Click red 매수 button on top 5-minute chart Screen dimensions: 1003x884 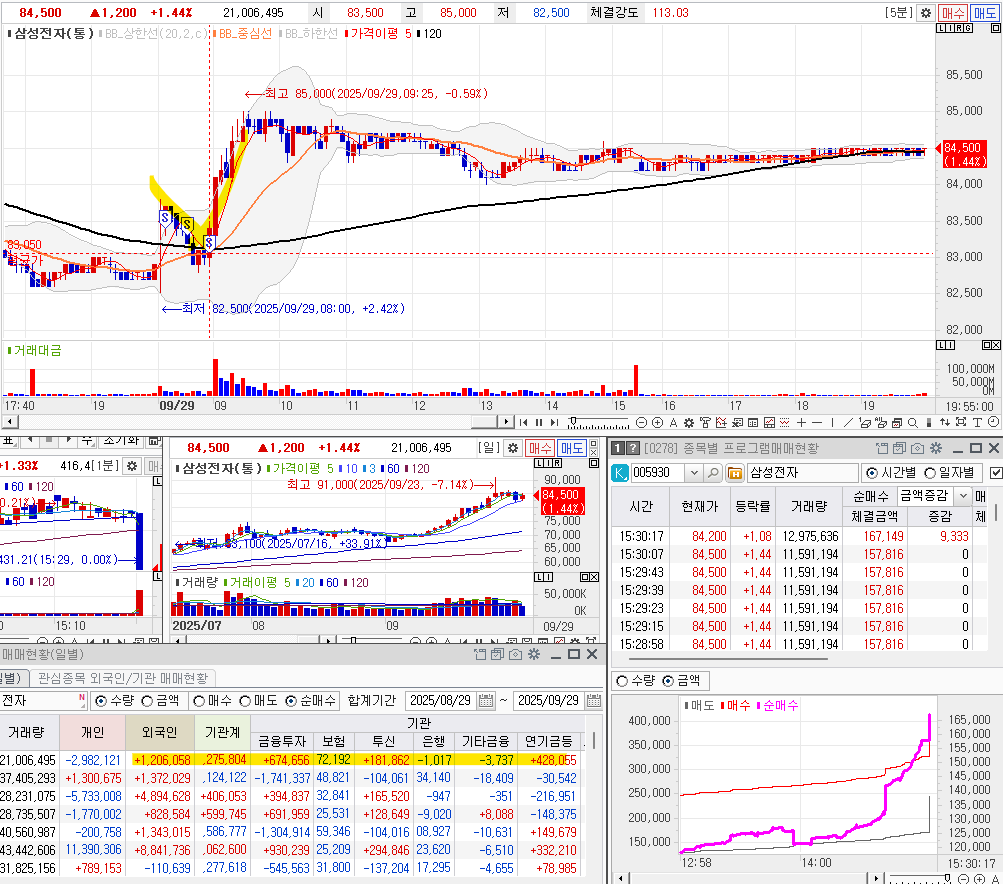click(952, 13)
